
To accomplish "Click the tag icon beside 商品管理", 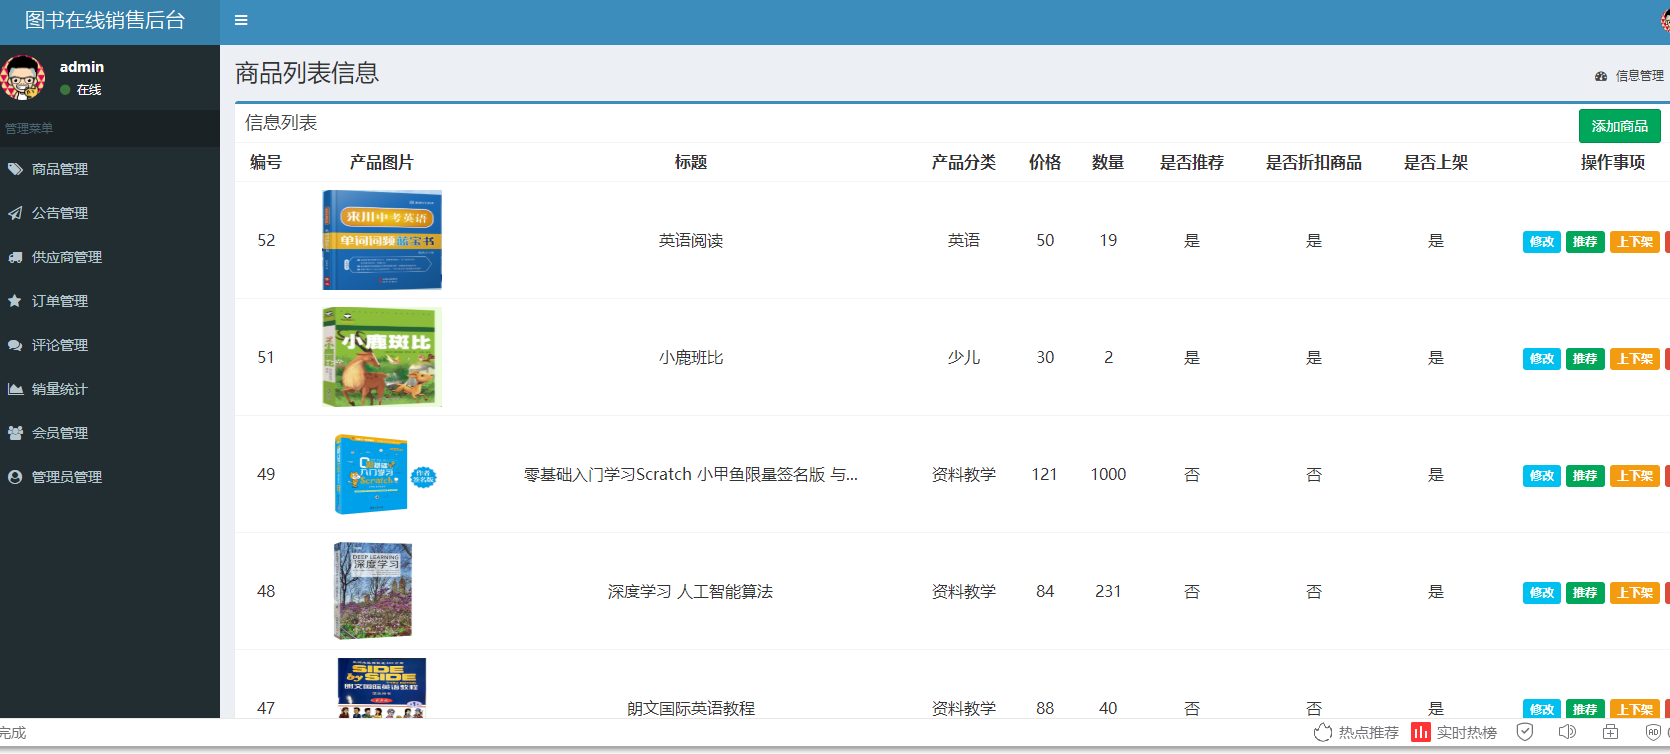I will (x=15, y=169).
